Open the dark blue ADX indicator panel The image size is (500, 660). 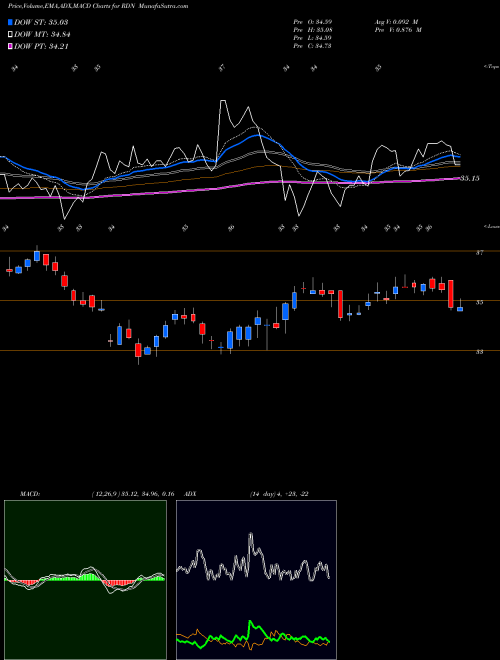[256, 580]
